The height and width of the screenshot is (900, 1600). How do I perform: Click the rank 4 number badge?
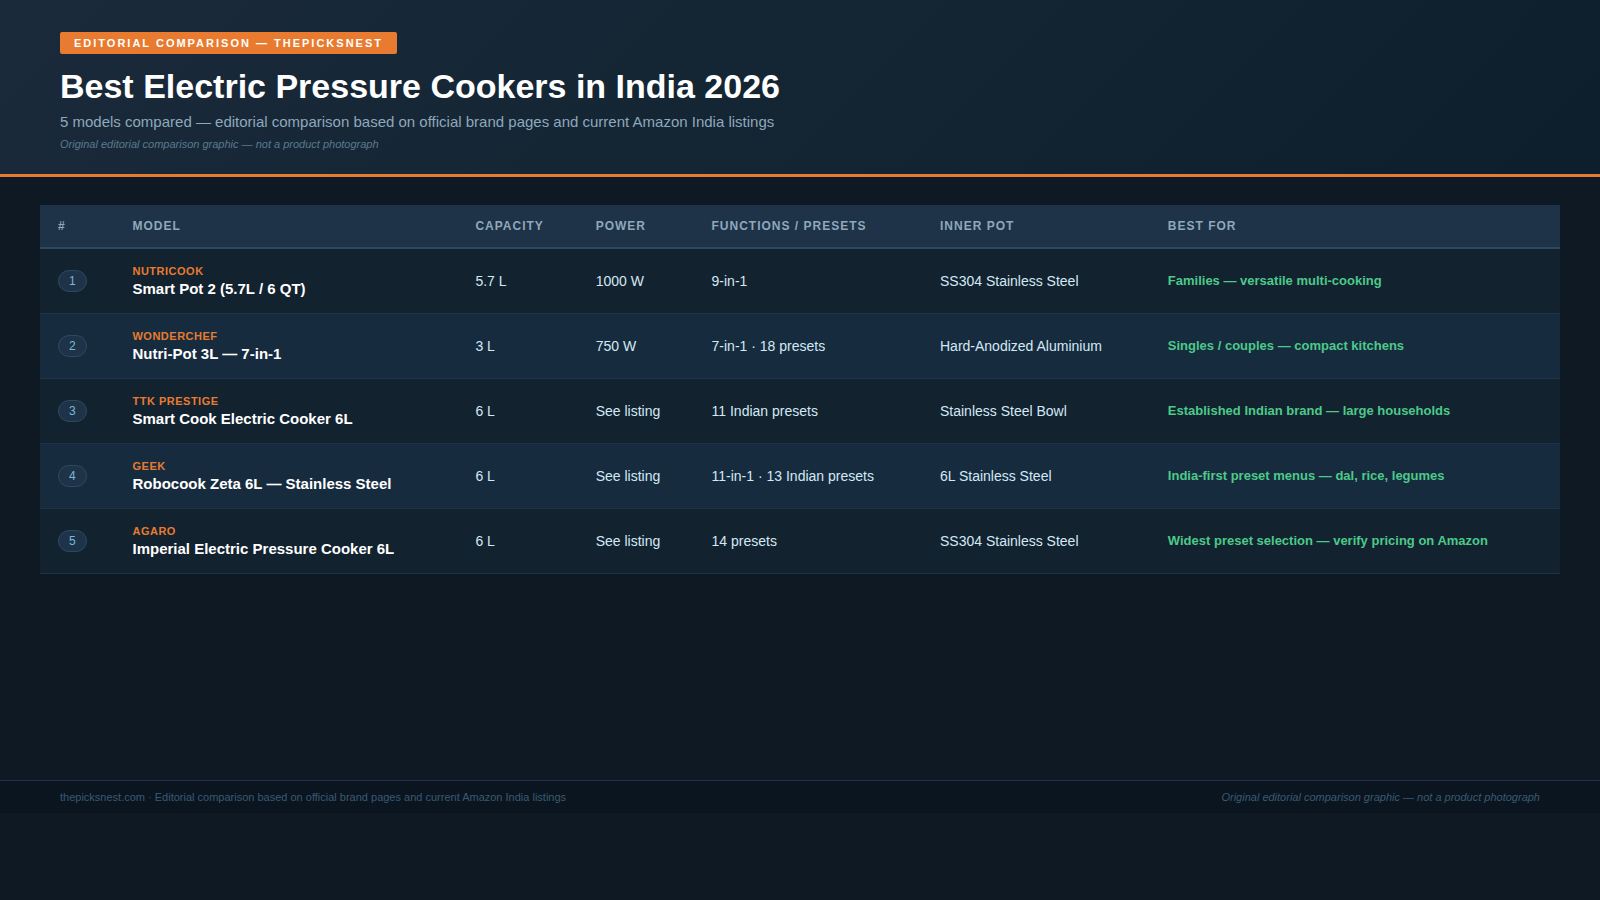[x=72, y=476]
